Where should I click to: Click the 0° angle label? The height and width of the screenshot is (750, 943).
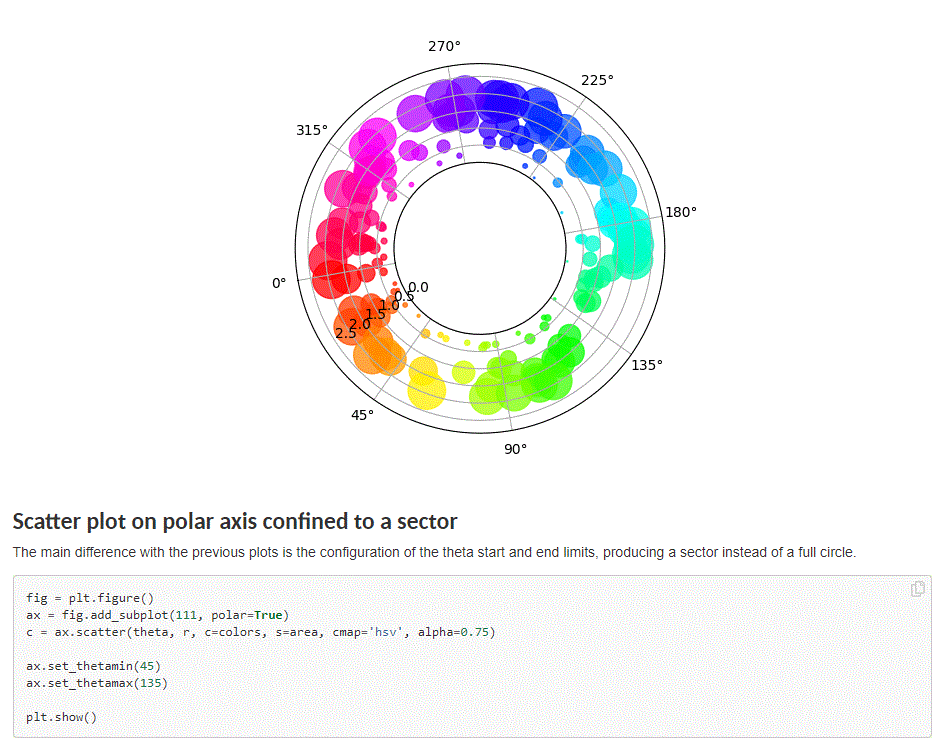279,283
